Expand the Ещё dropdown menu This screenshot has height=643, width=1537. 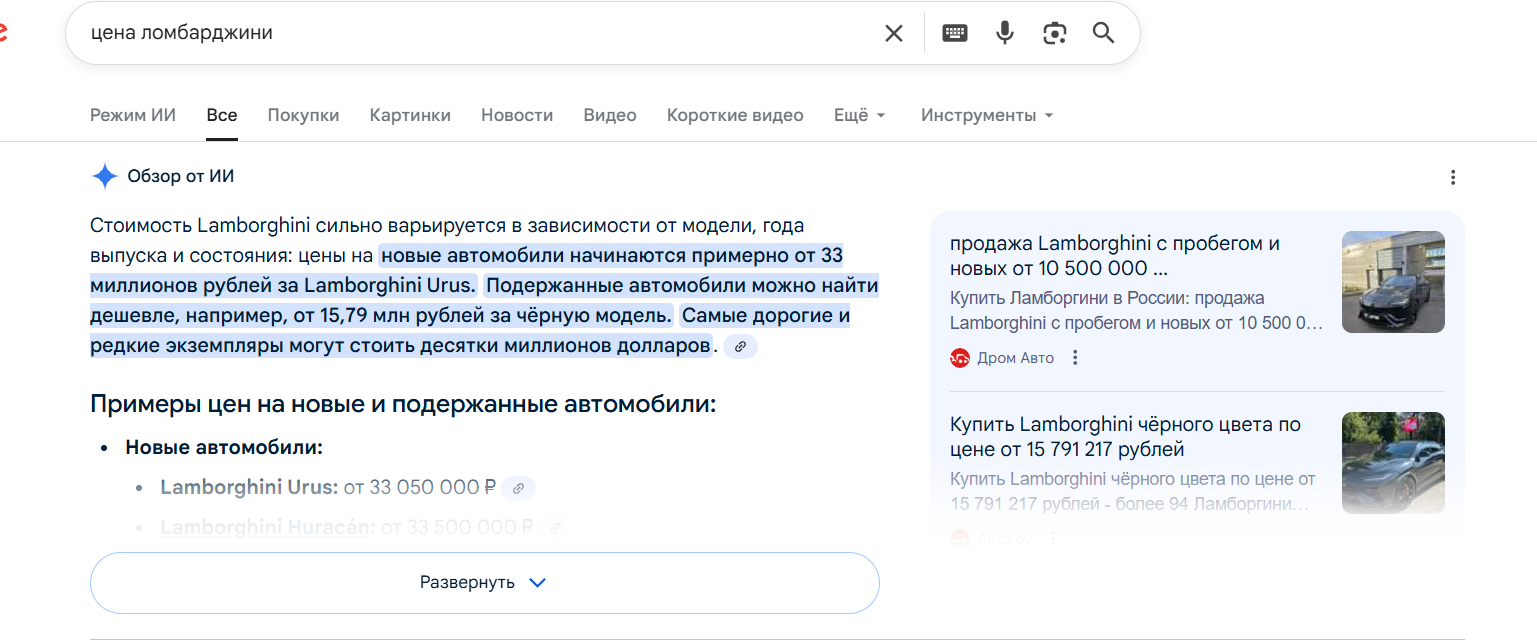pyautogui.click(x=859, y=115)
